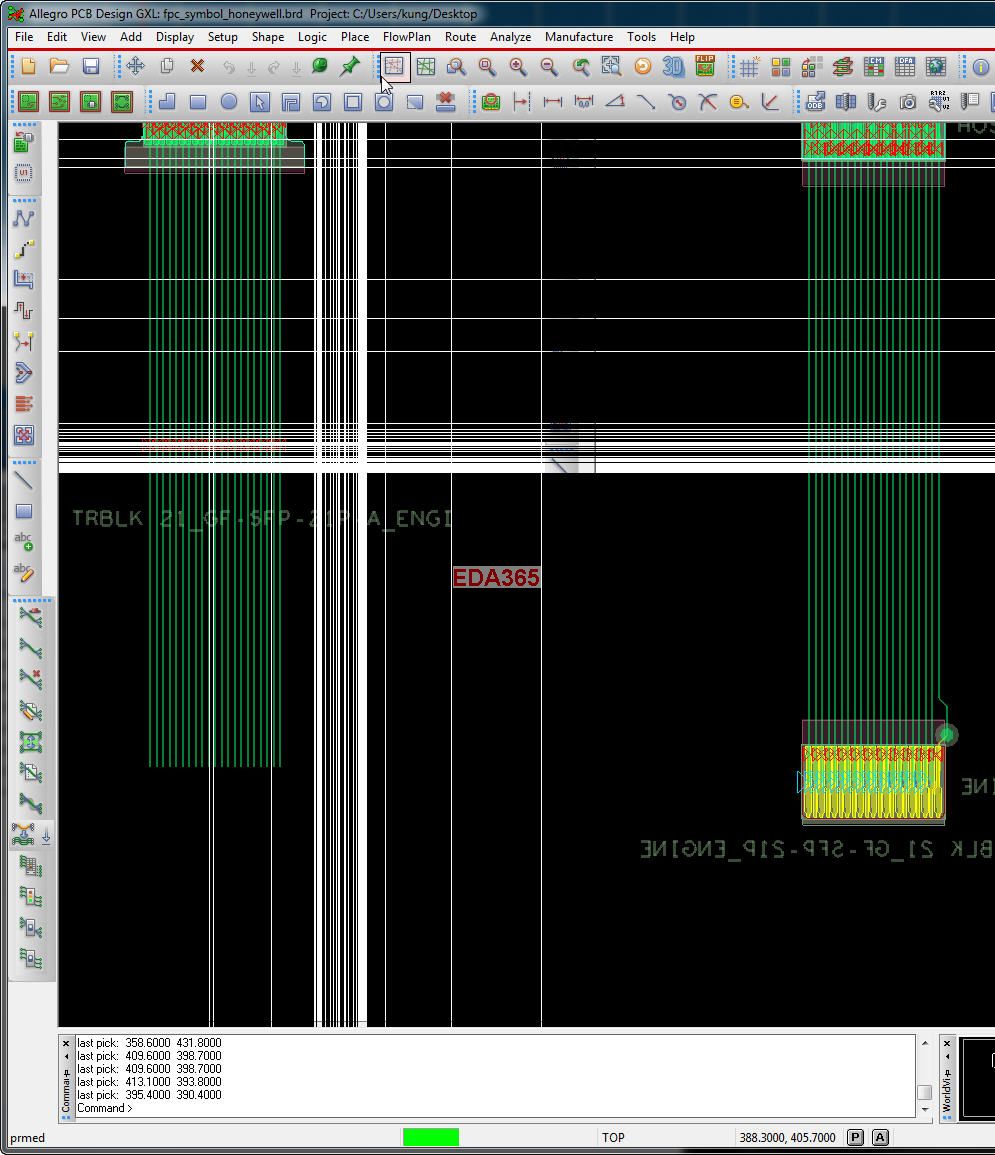Click the command window scroll down arrow

tap(925, 1109)
